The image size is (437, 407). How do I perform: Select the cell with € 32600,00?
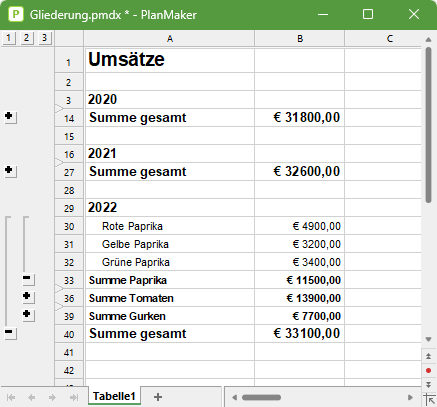[300, 172]
